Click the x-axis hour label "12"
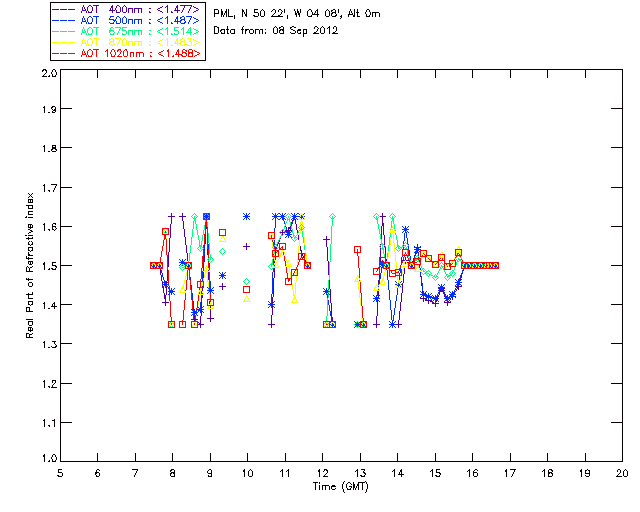The image size is (640, 512). (322, 473)
